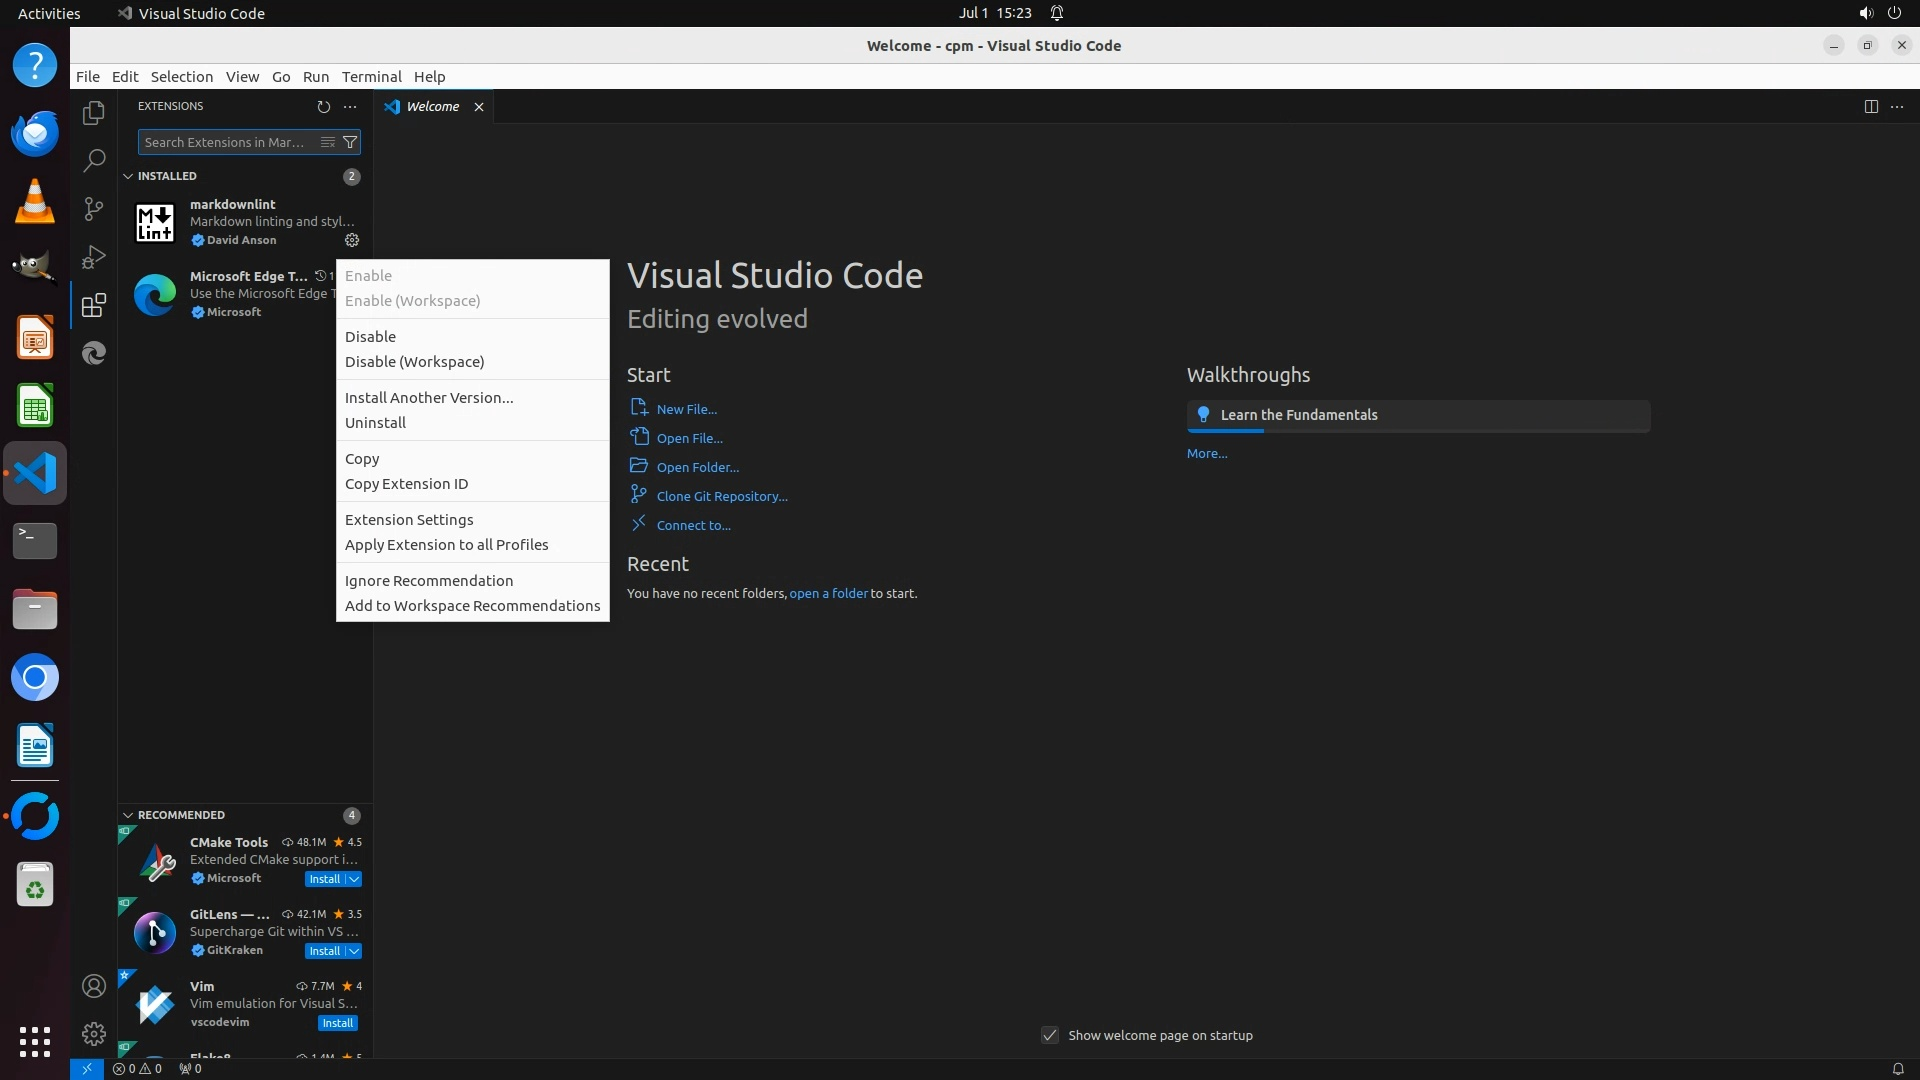Open Microsoft Edge Tools activity icon
1920x1080 pixels.
point(93,353)
